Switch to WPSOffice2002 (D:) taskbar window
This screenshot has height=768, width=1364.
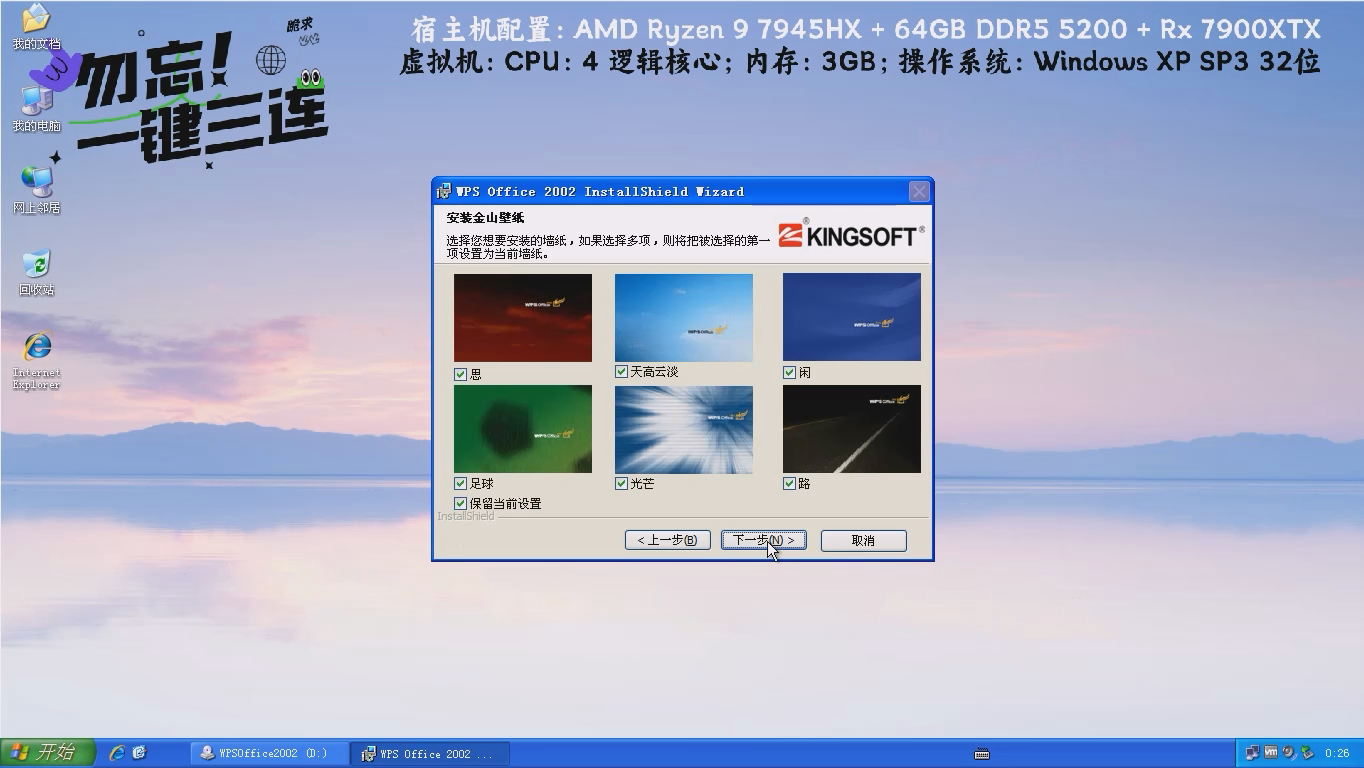pyautogui.click(x=270, y=753)
